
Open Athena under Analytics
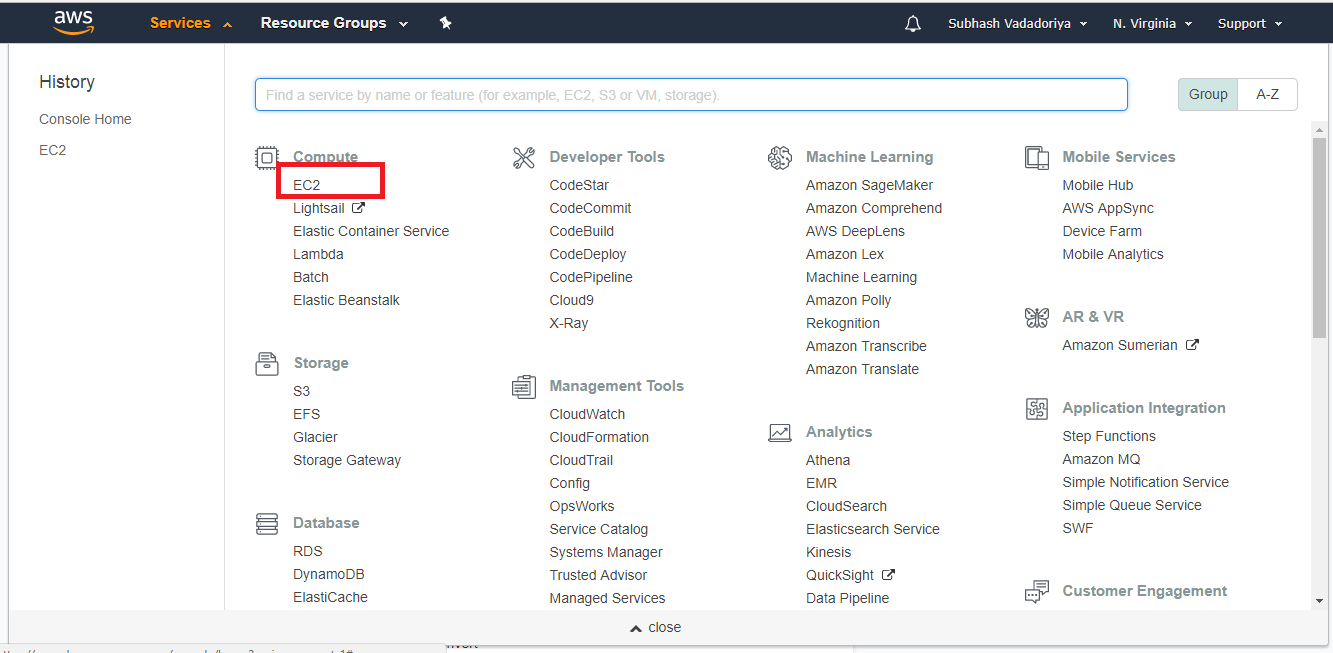point(828,460)
